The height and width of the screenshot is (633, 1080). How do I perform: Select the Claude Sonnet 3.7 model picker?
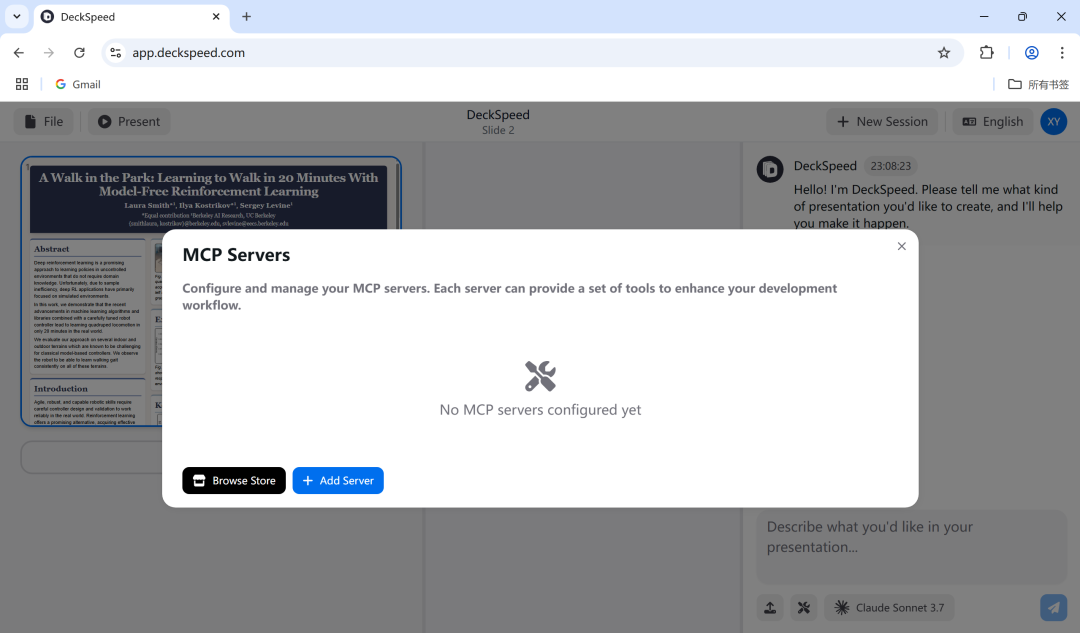pyautogui.click(x=889, y=608)
